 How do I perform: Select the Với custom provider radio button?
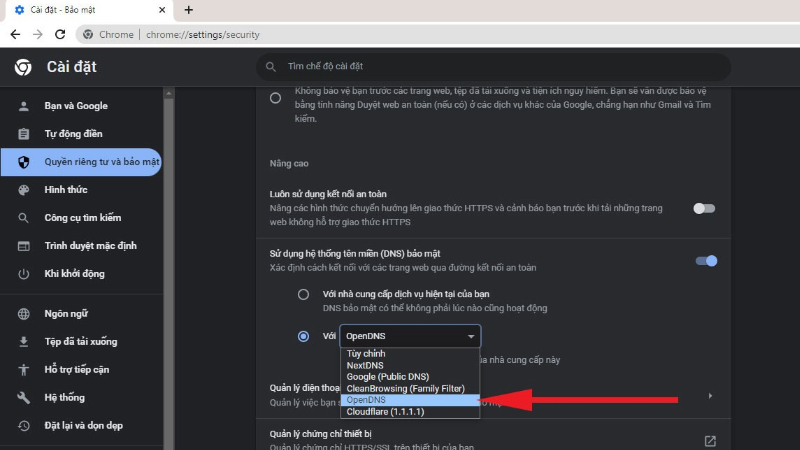304,336
